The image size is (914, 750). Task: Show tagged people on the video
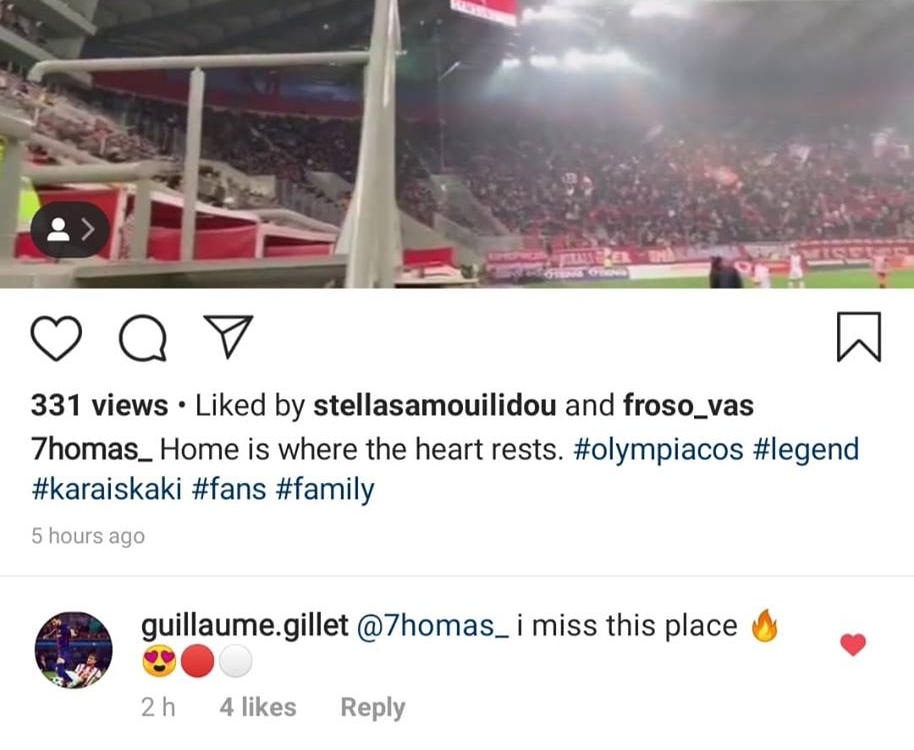coord(70,230)
